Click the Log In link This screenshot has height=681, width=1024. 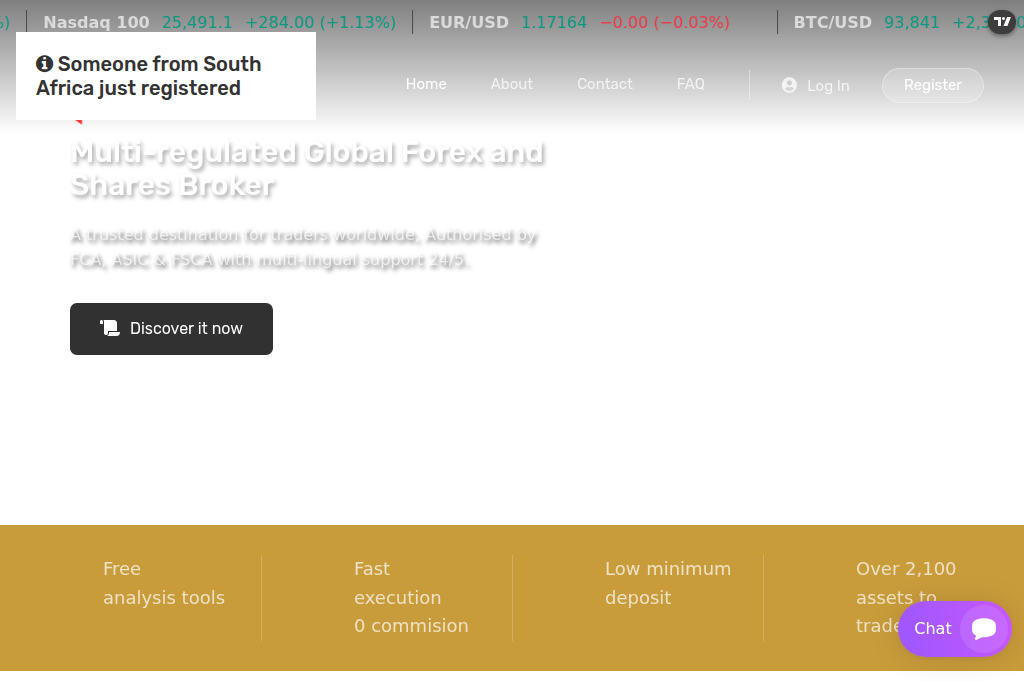coord(826,86)
